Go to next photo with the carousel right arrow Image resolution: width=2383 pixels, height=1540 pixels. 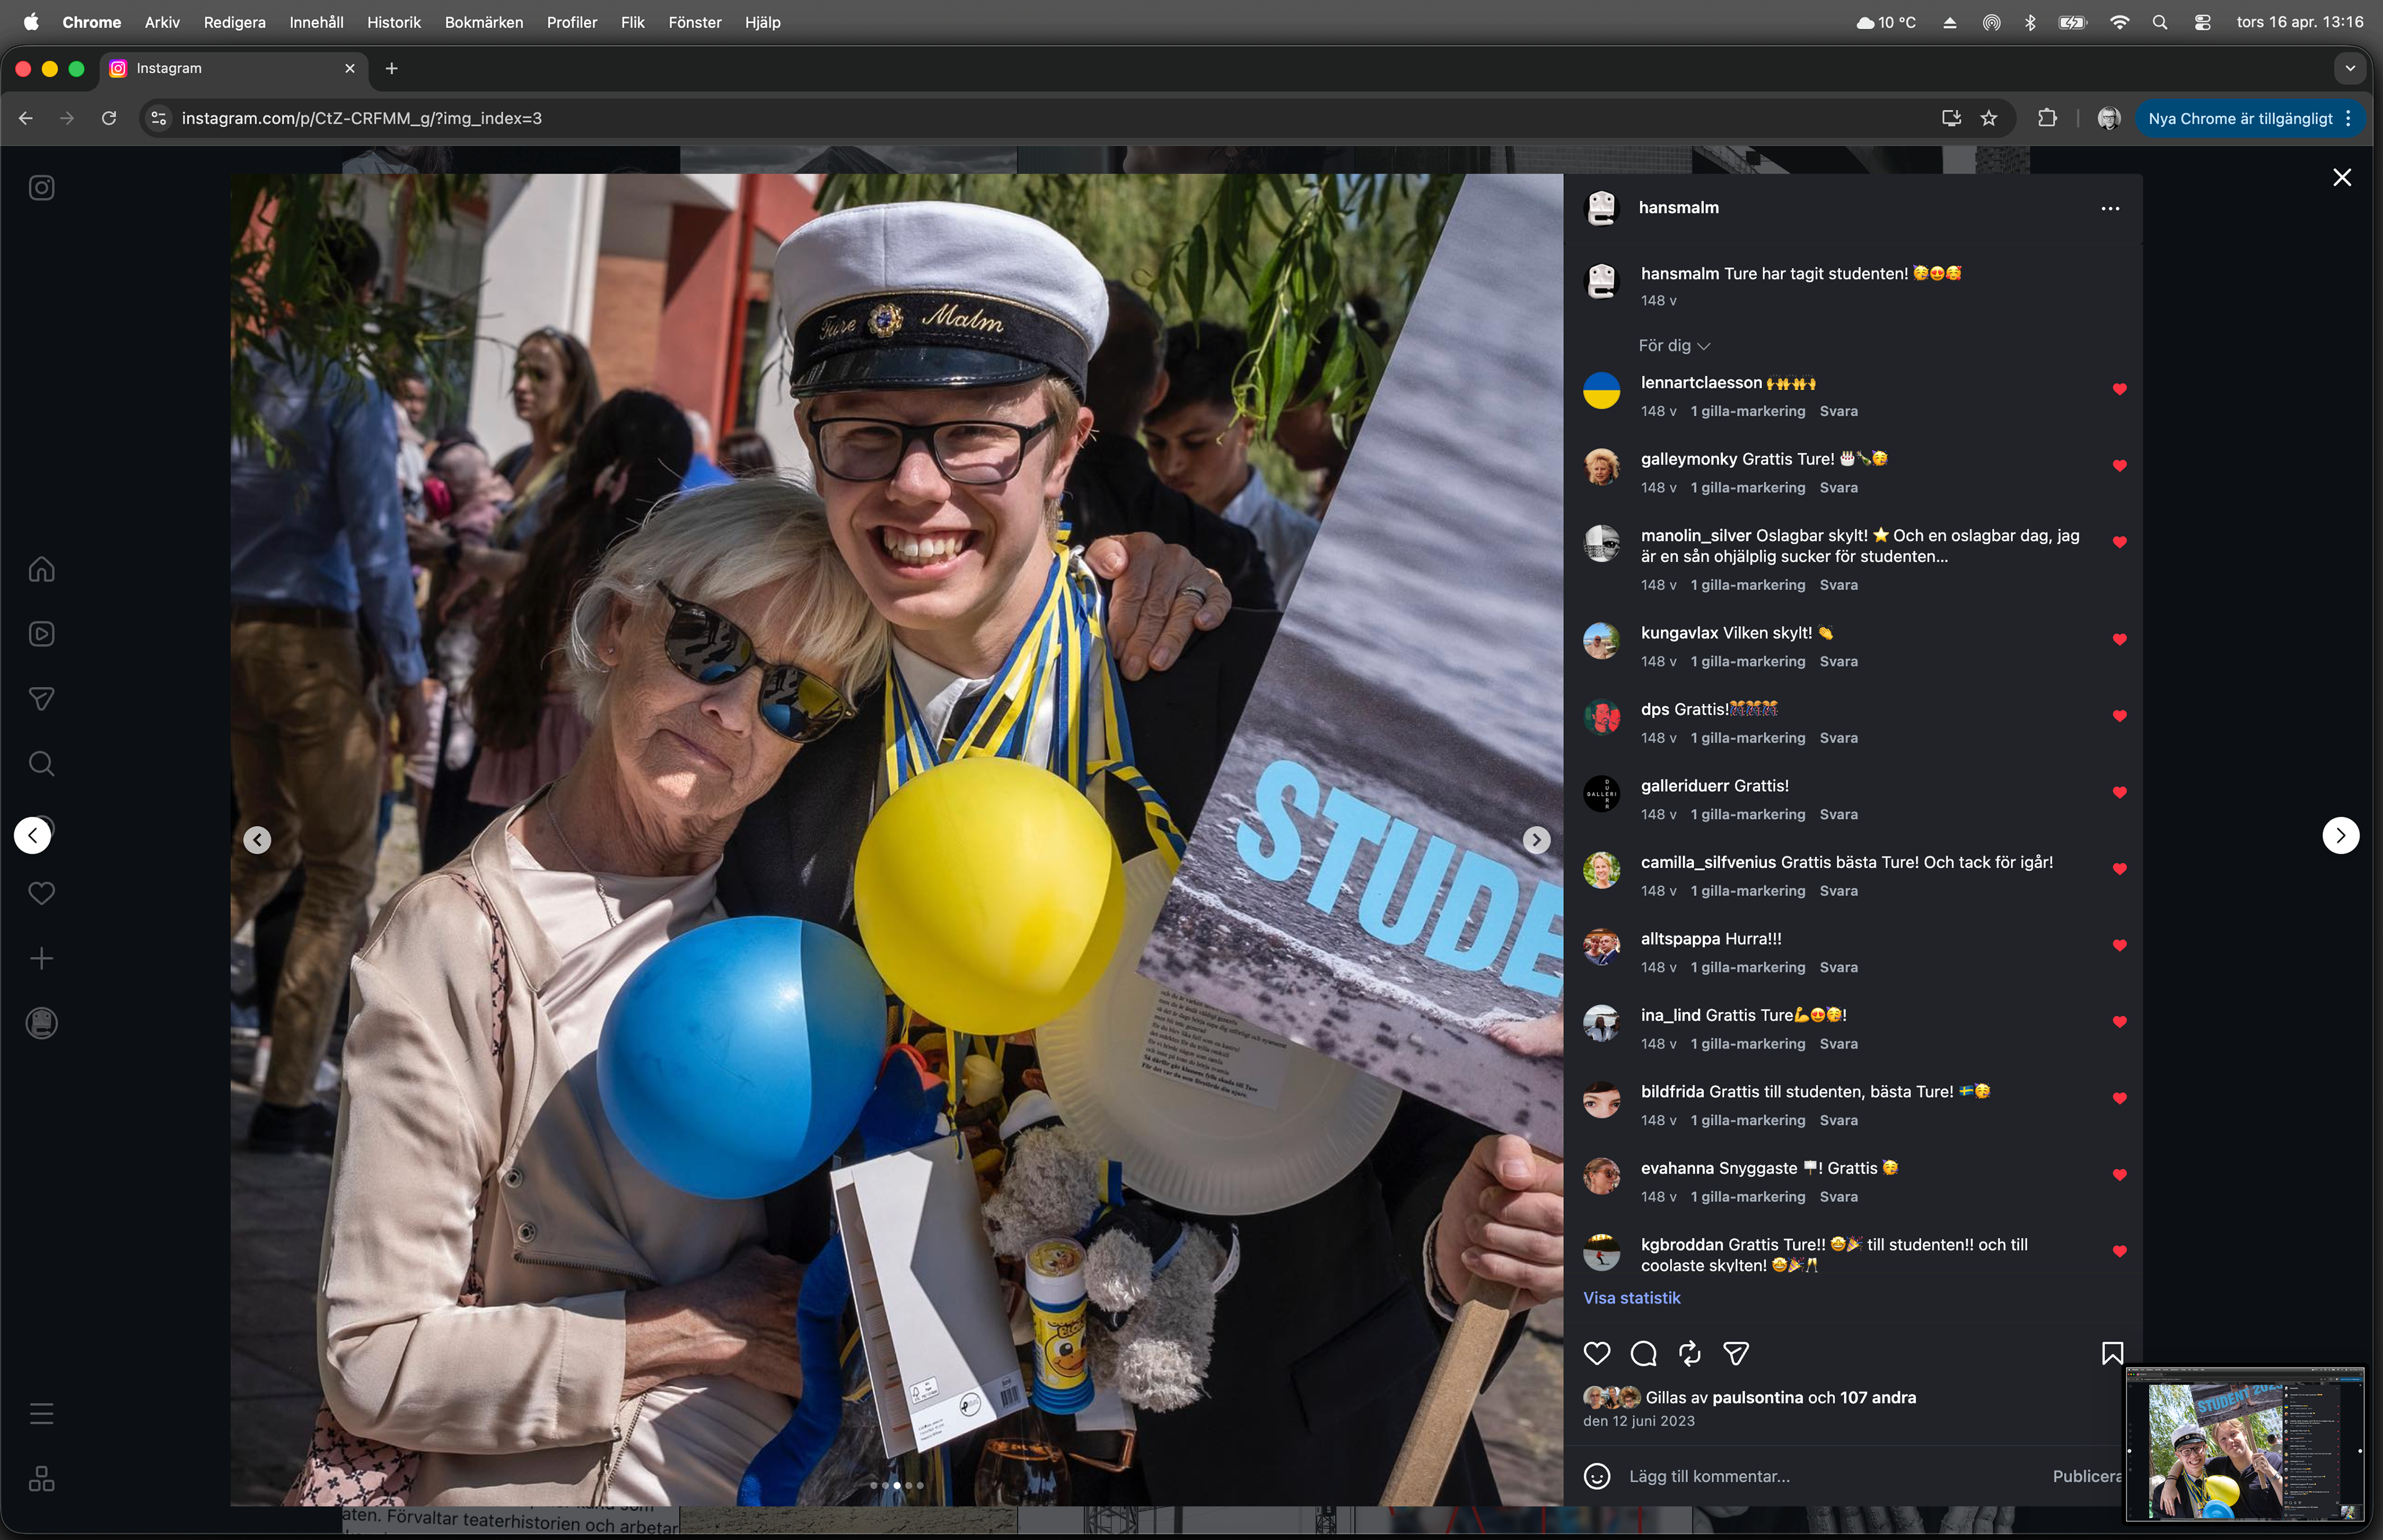[x=1536, y=840]
